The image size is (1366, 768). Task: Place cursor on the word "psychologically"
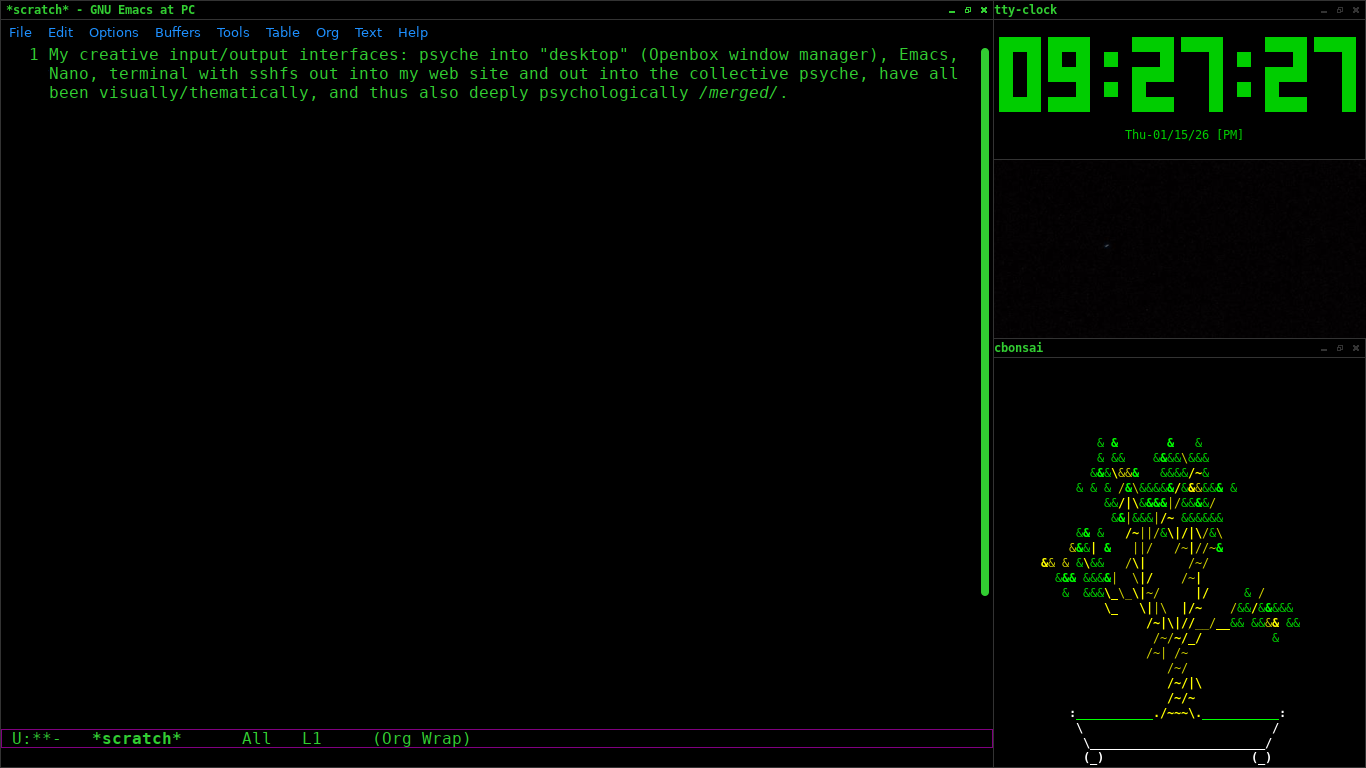coord(614,93)
